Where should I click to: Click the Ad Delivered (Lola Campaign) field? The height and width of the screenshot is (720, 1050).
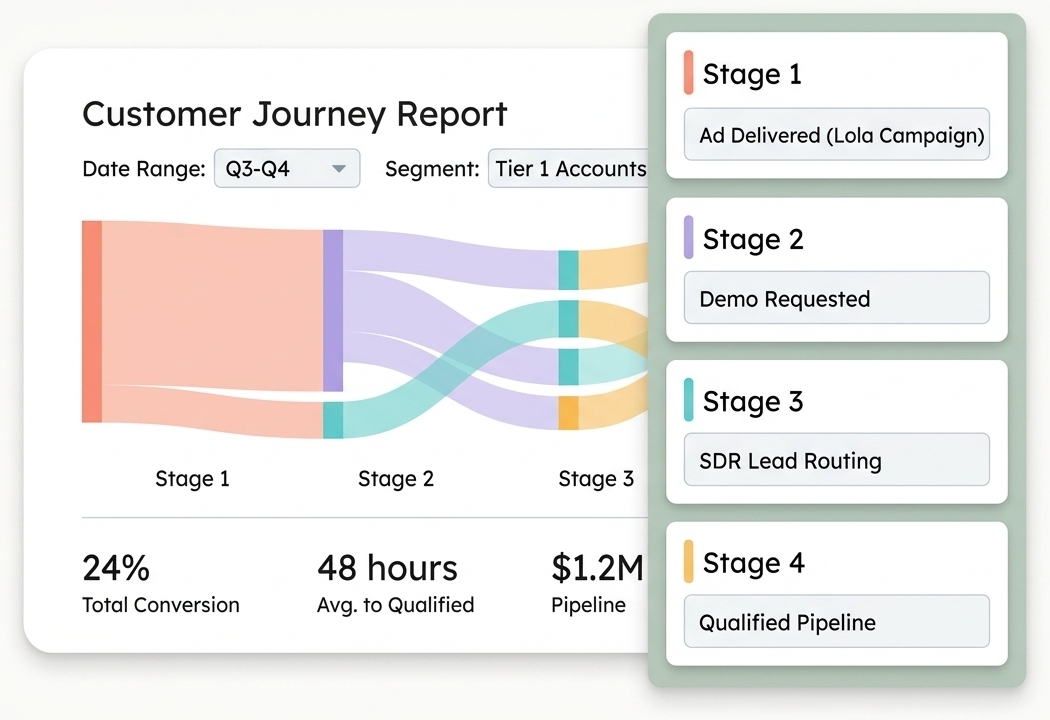pos(836,135)
